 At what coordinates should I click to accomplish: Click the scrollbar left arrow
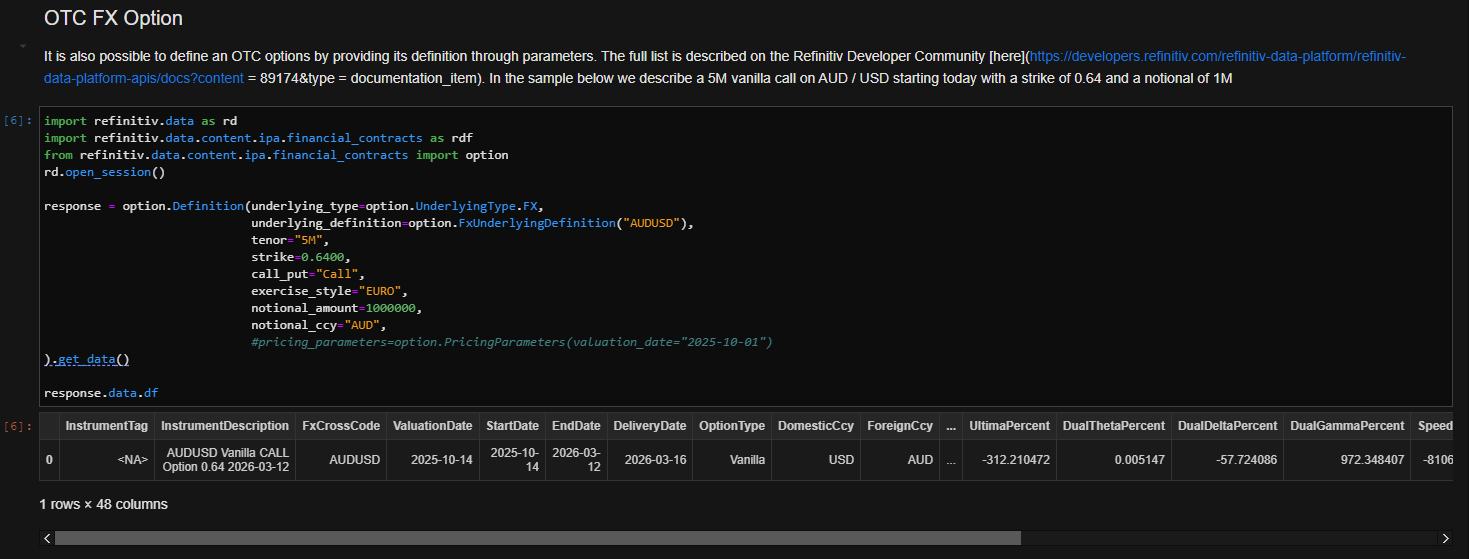(x=47, y=538)
